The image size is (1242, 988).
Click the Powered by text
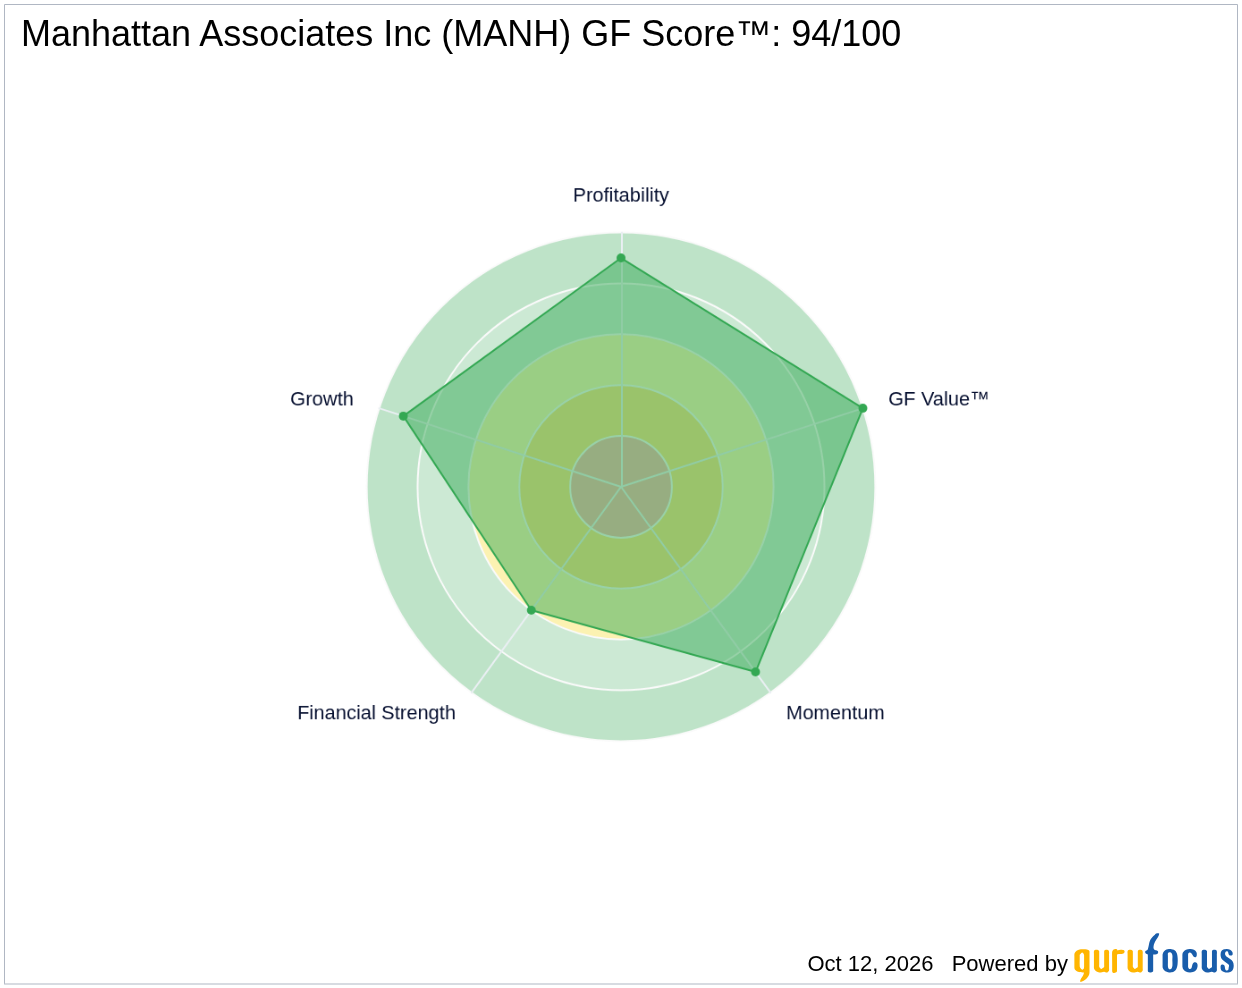[1010, 964]
